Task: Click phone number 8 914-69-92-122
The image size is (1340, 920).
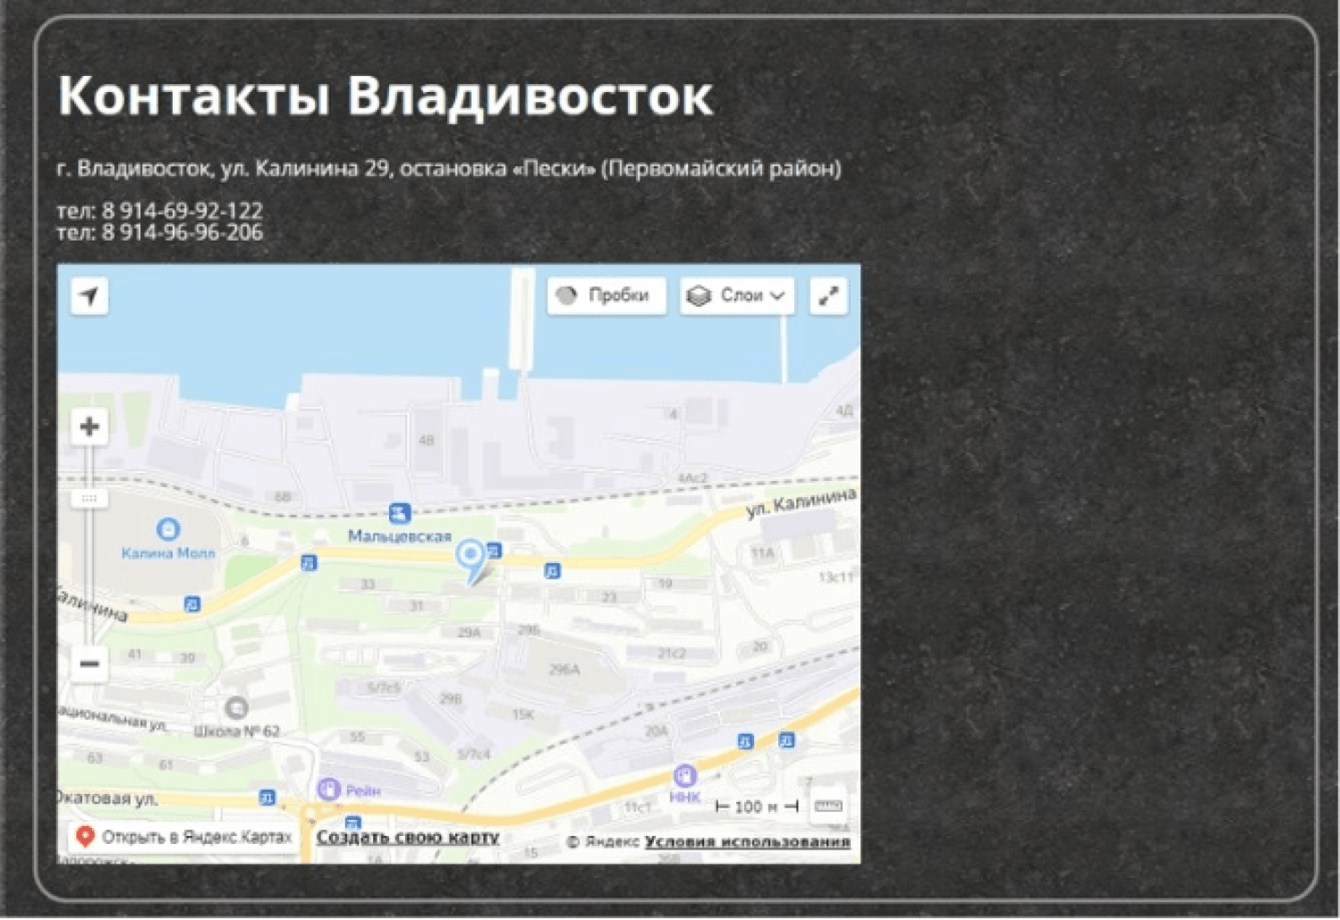Action: pyautogui.click(x=182, y=211)
